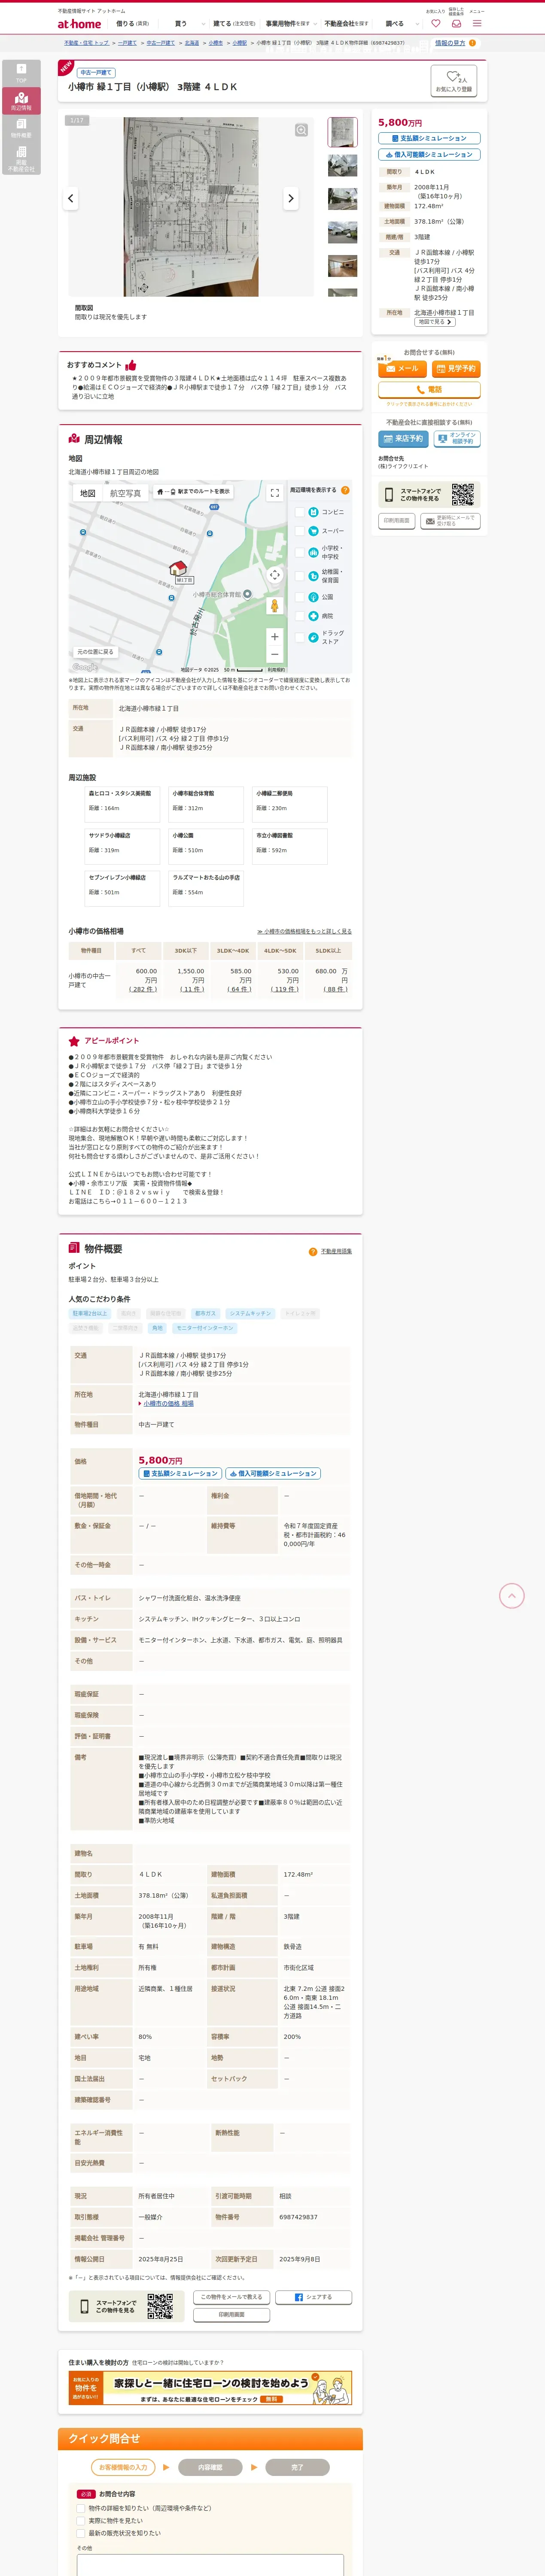Enable 幼稚園・保育園 checkbox on map legend
The image size is (545, 2576).
pyautogui.click(x=300, y=576)
